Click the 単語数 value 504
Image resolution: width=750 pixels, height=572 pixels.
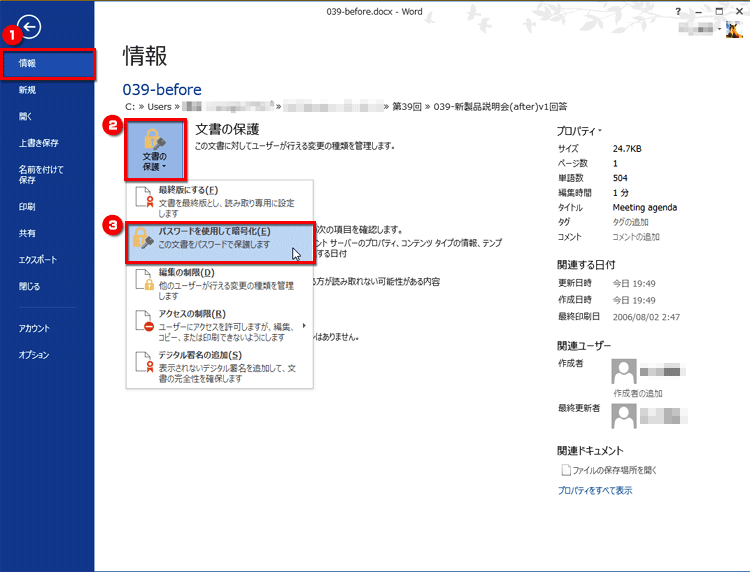tap(620, 178)
